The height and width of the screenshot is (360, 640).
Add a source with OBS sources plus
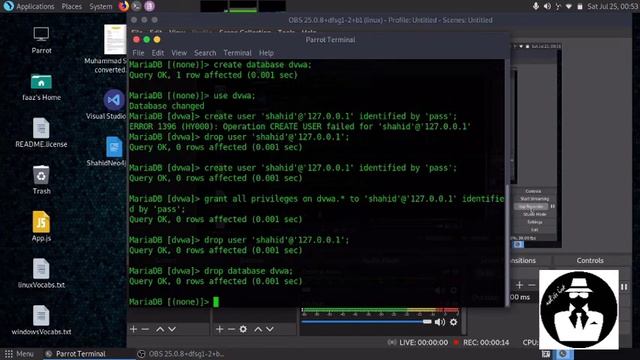220,329
